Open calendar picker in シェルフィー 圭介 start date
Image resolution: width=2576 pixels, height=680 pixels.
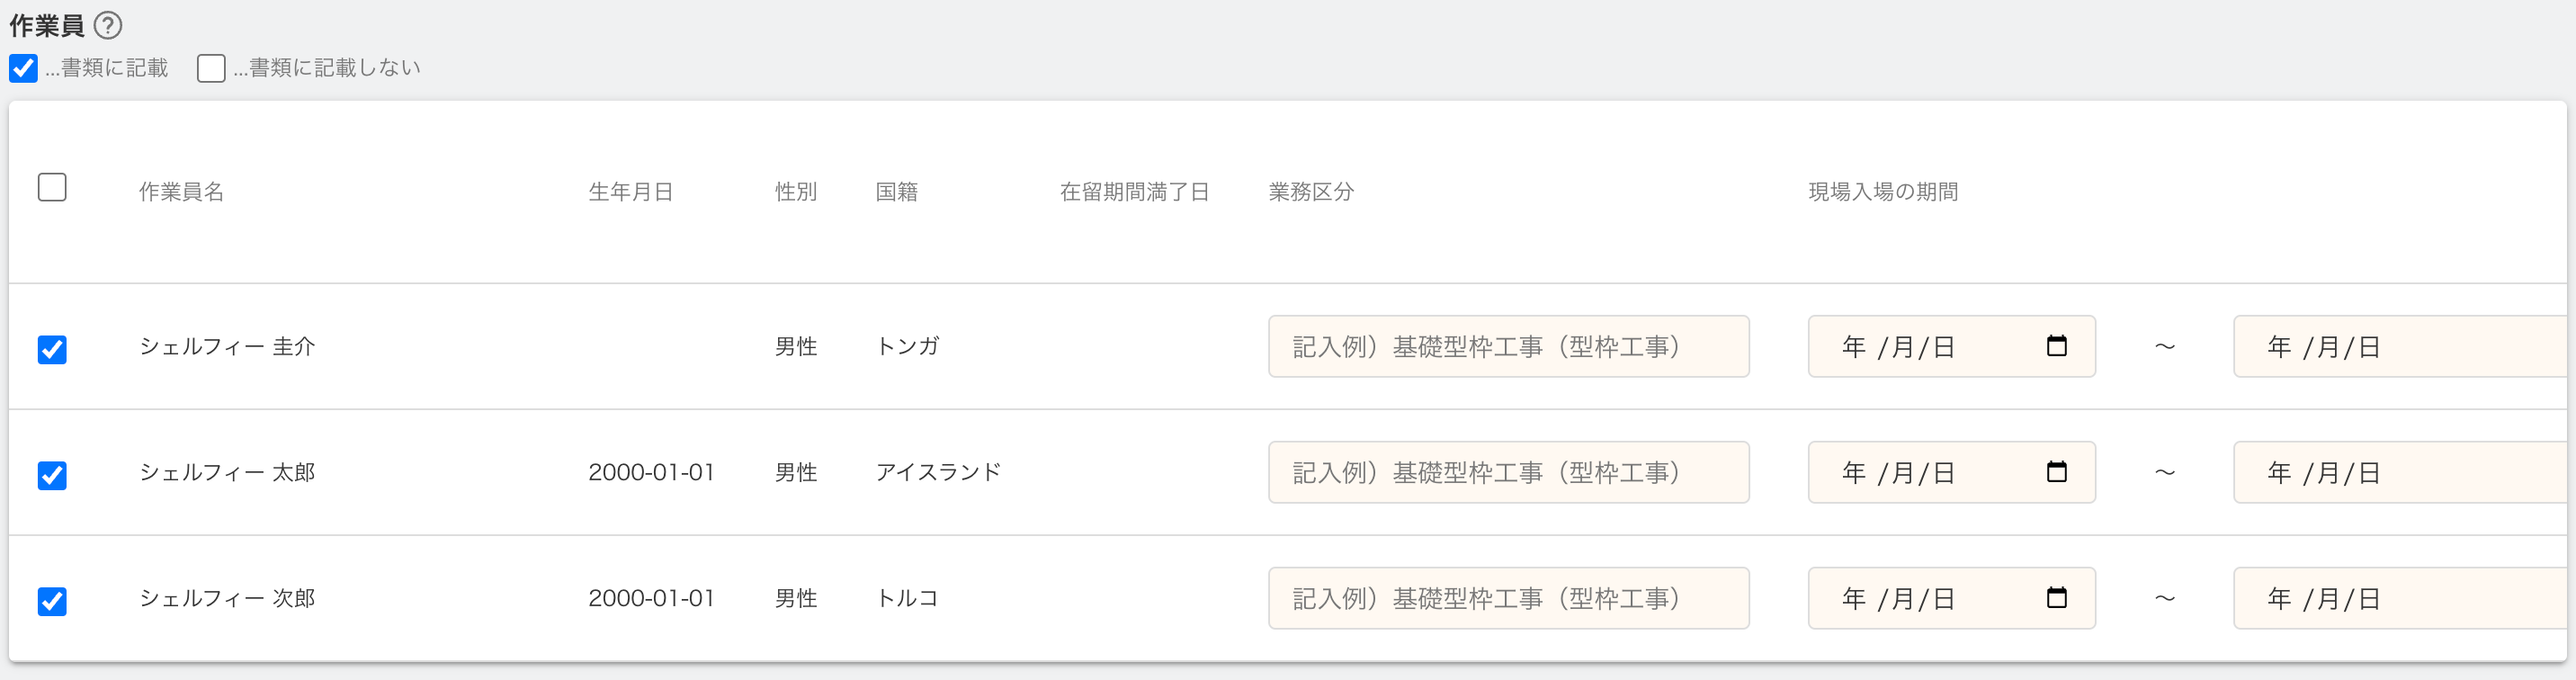click(2056, 345)
